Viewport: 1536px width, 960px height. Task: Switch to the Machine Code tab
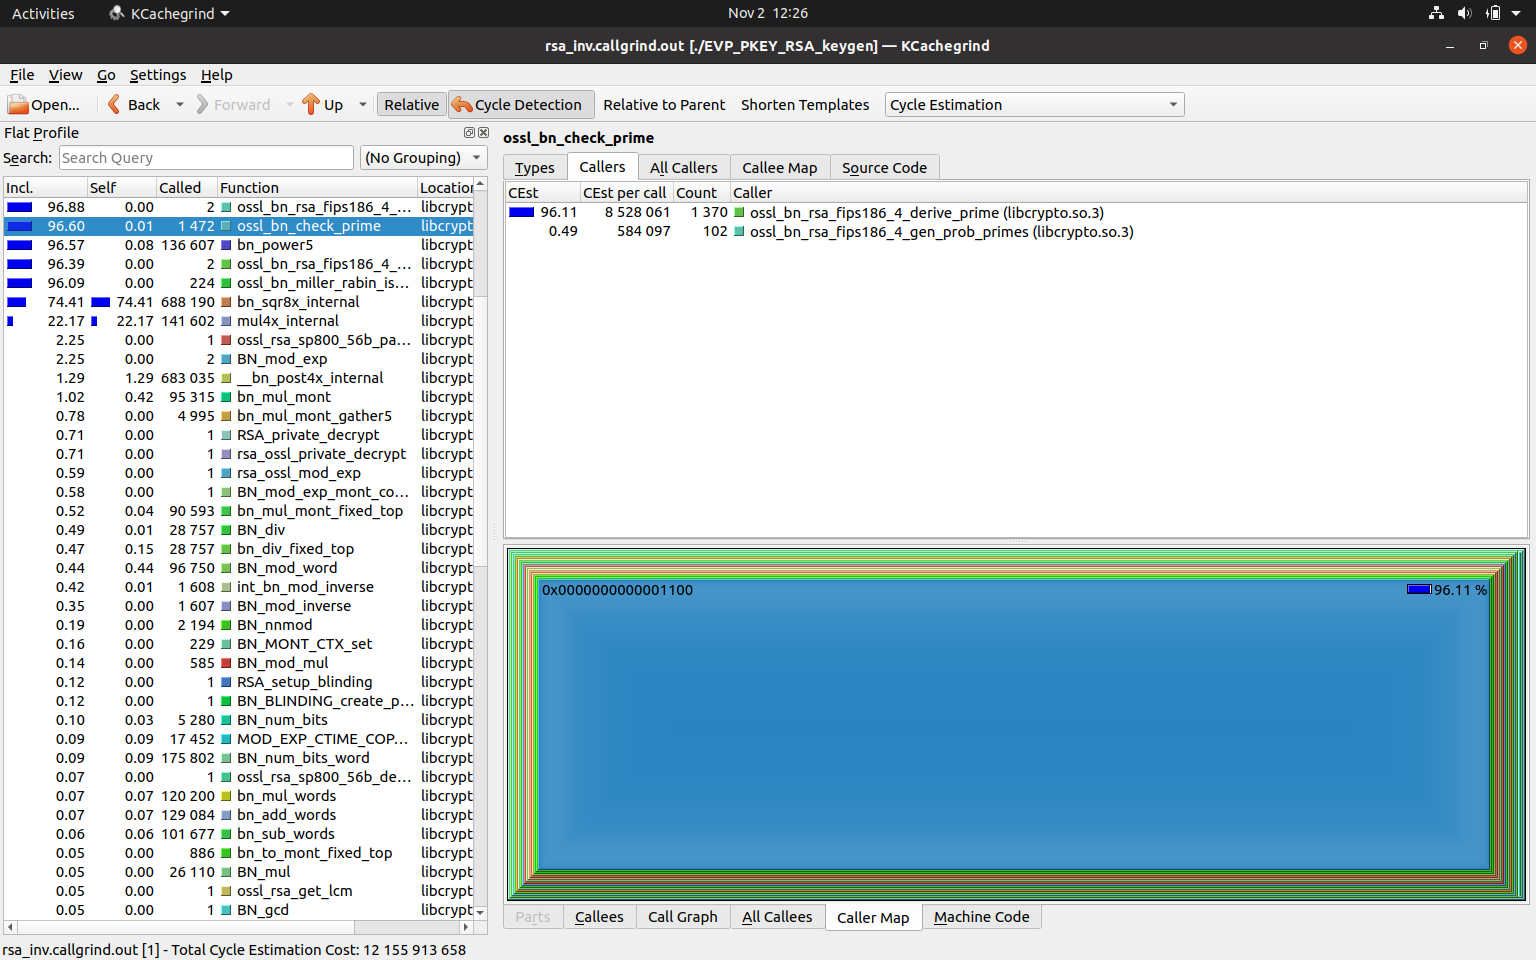[981, 917]
